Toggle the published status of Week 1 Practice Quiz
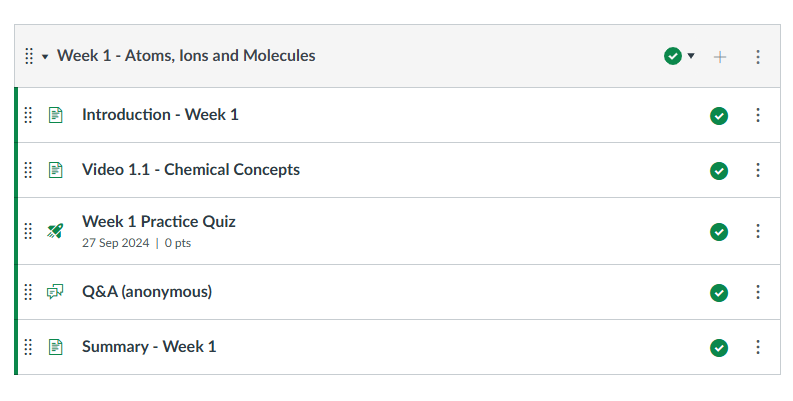Image resolution: width=793 pixels, height=401 pixels. 719,232
